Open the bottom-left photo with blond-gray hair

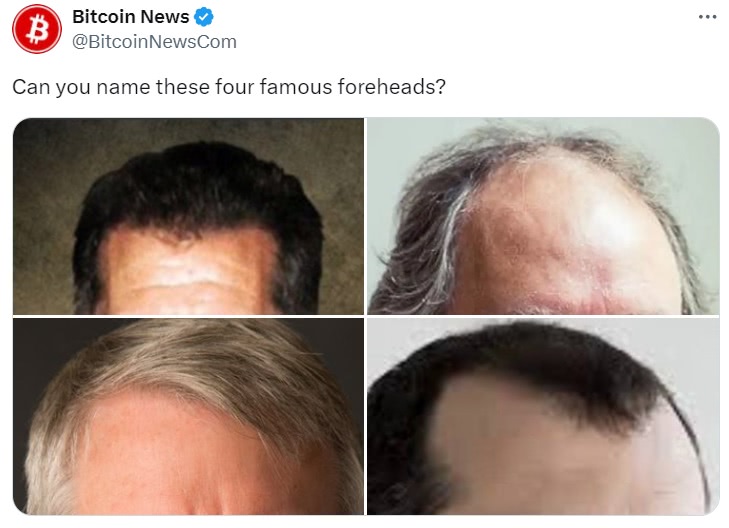[x=188, y=416]
